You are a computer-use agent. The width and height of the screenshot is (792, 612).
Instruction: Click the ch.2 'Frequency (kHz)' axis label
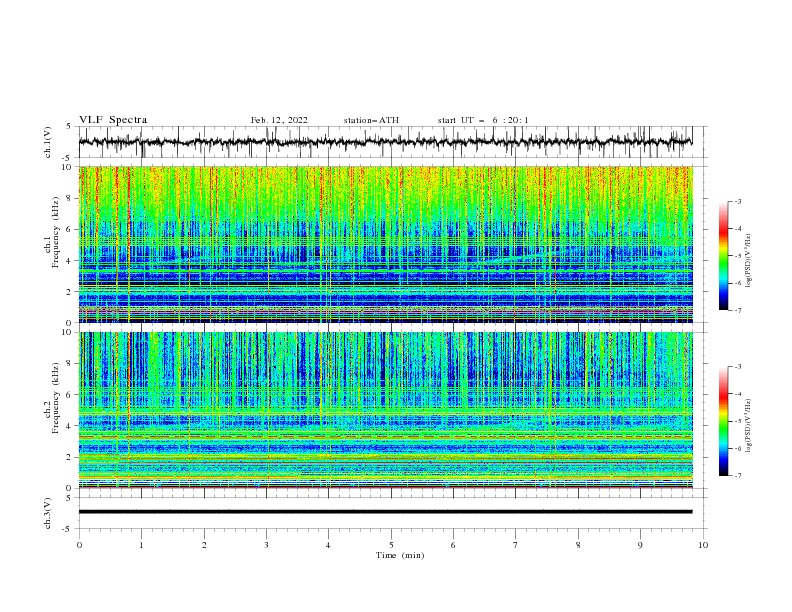click(x=56, y=398)
